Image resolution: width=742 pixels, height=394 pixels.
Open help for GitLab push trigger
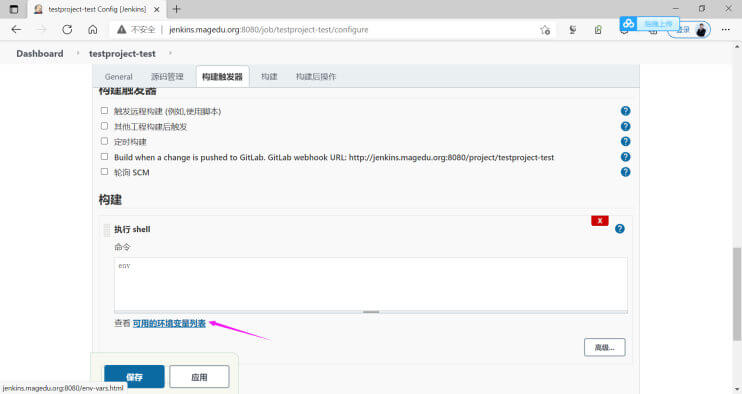pos(625,157)
